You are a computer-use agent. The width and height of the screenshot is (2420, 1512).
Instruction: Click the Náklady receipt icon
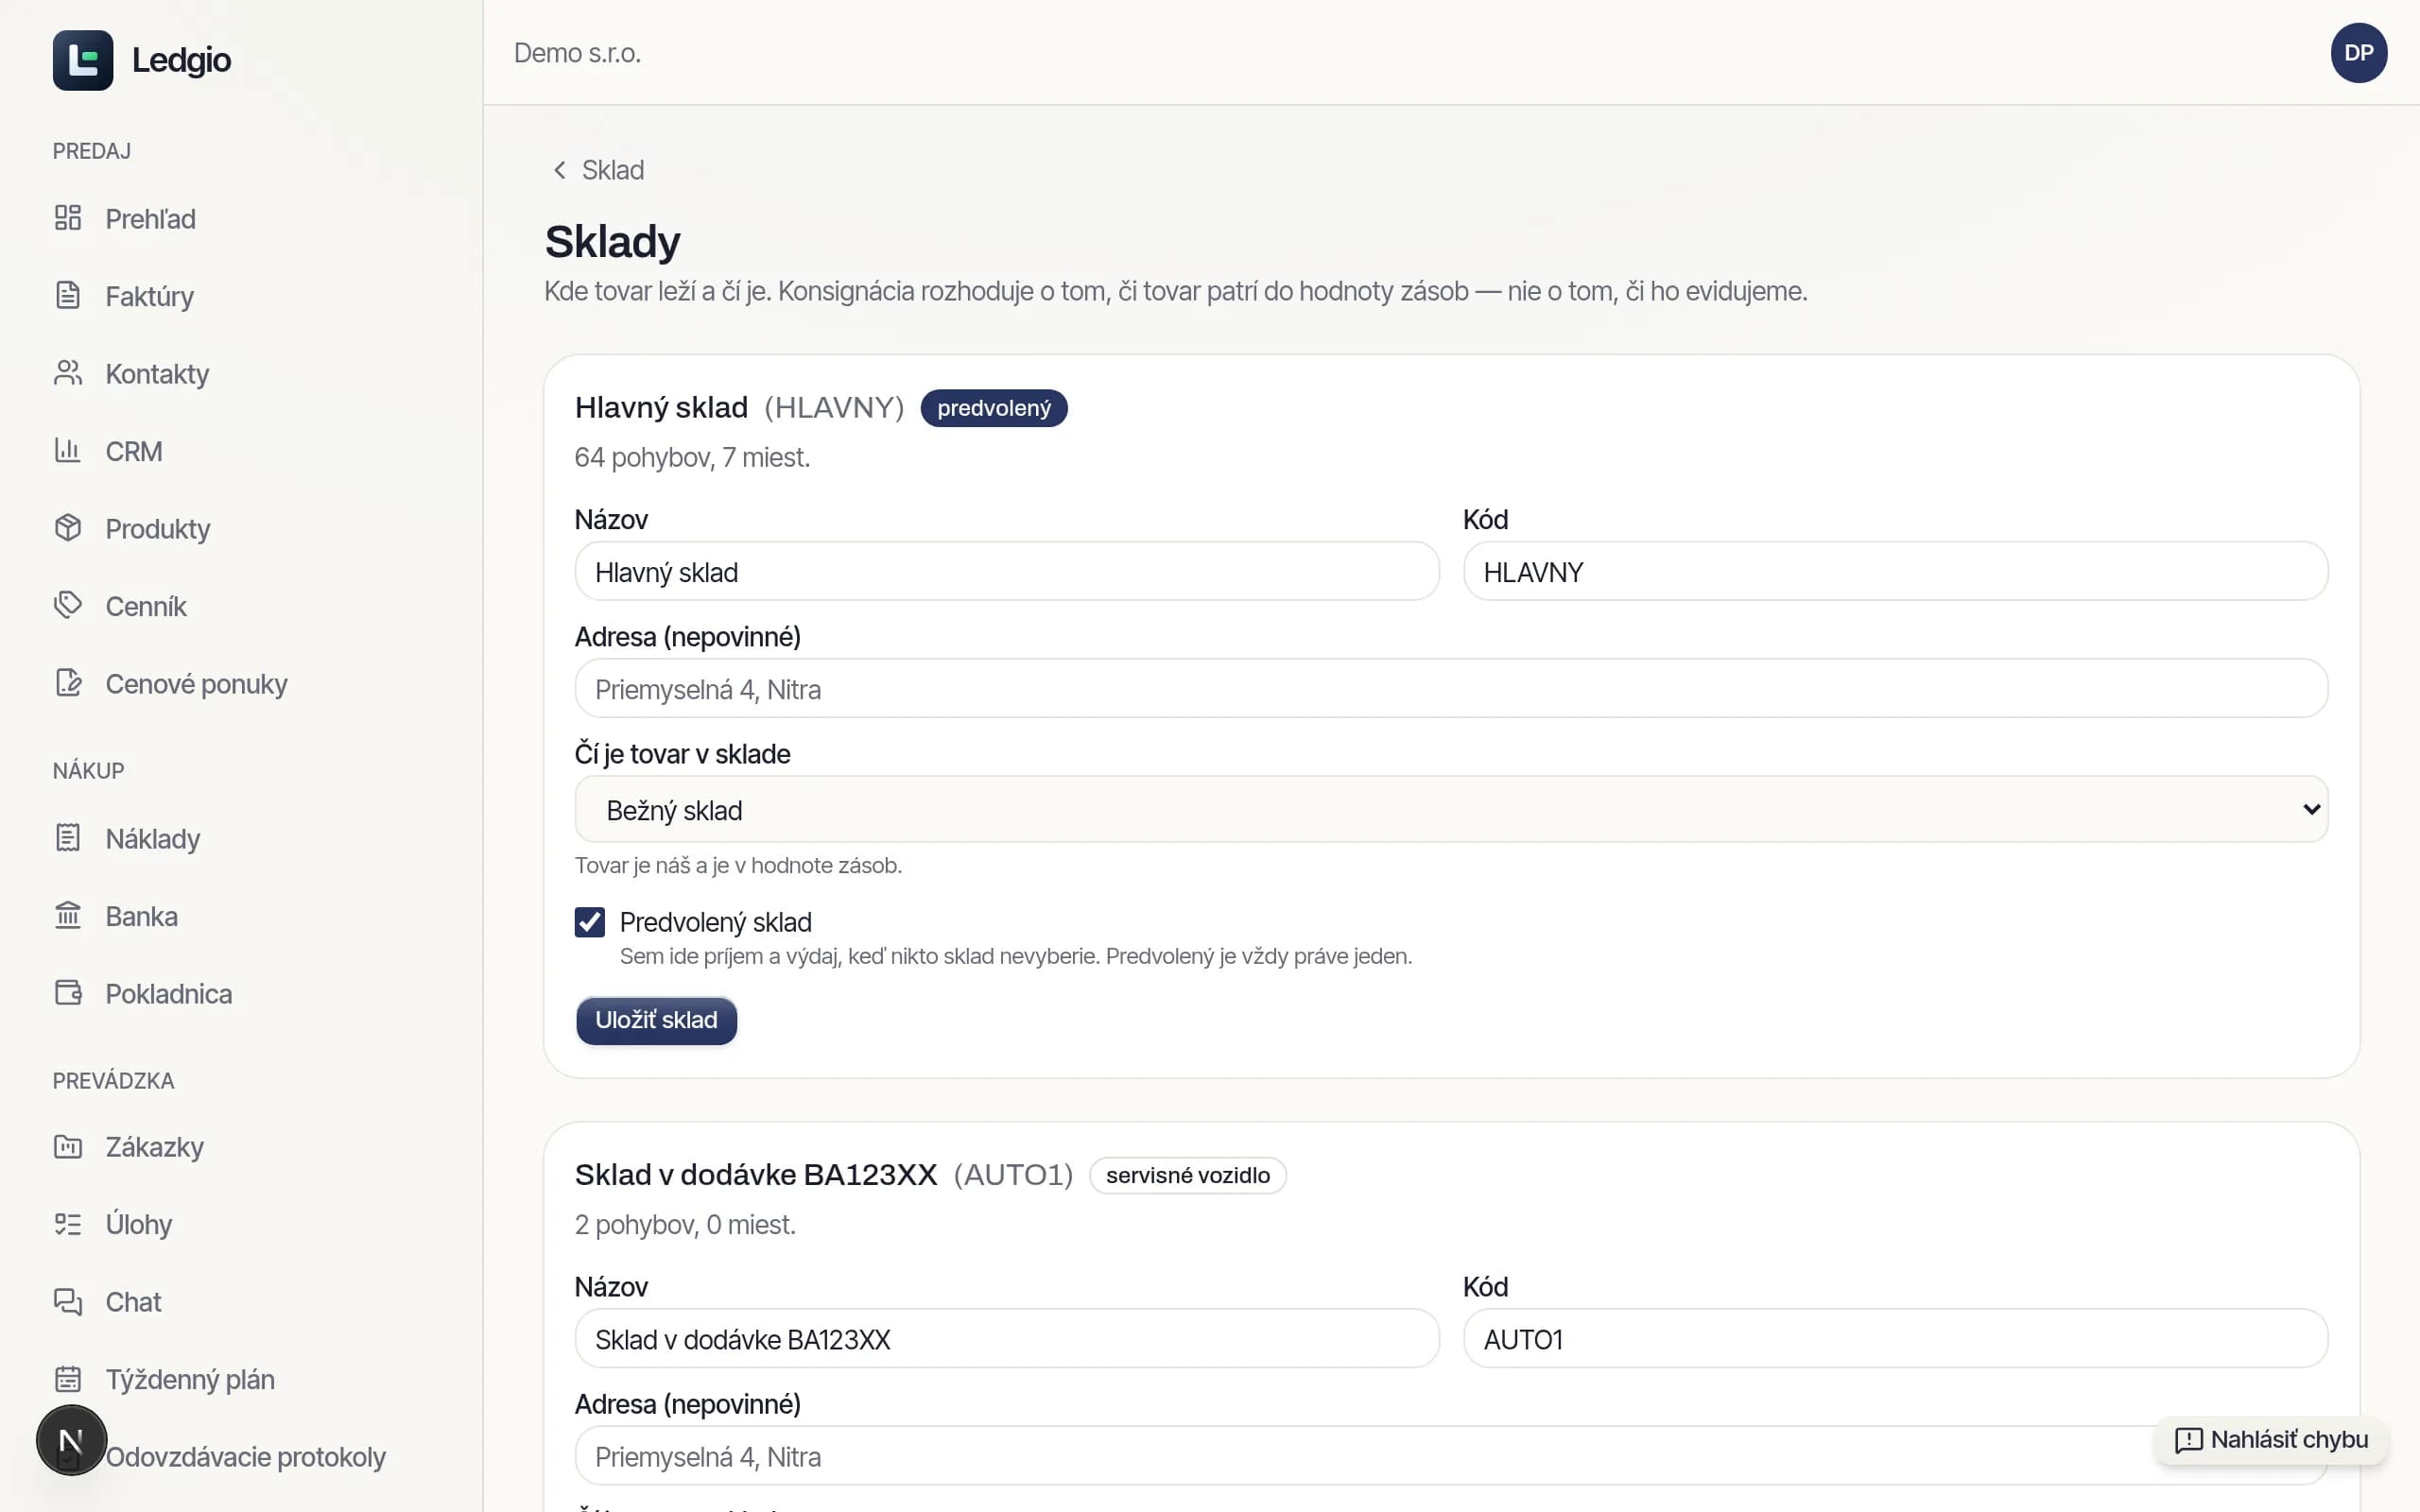point(68,838)
